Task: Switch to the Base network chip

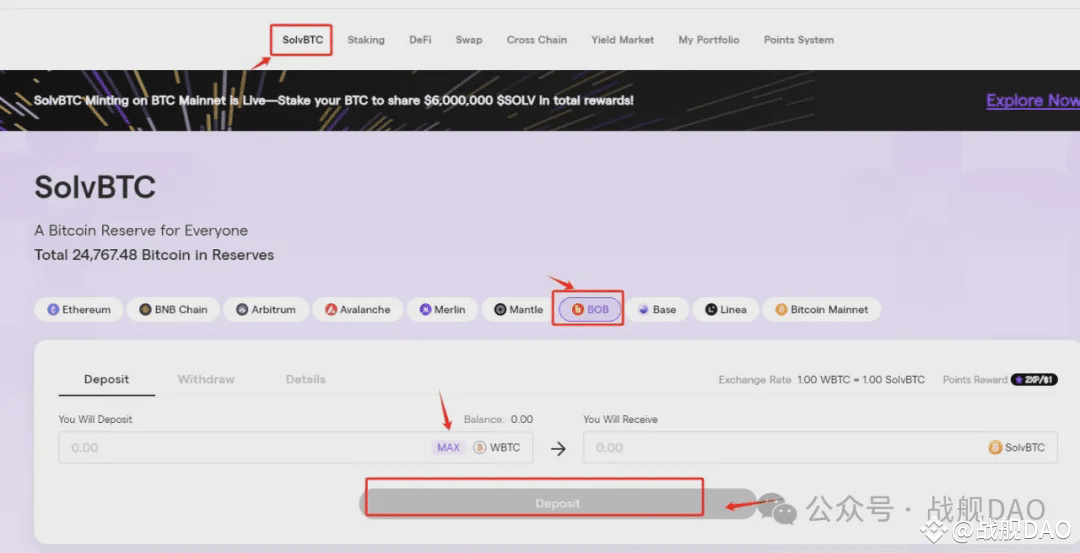Action: tap(656, 310)
